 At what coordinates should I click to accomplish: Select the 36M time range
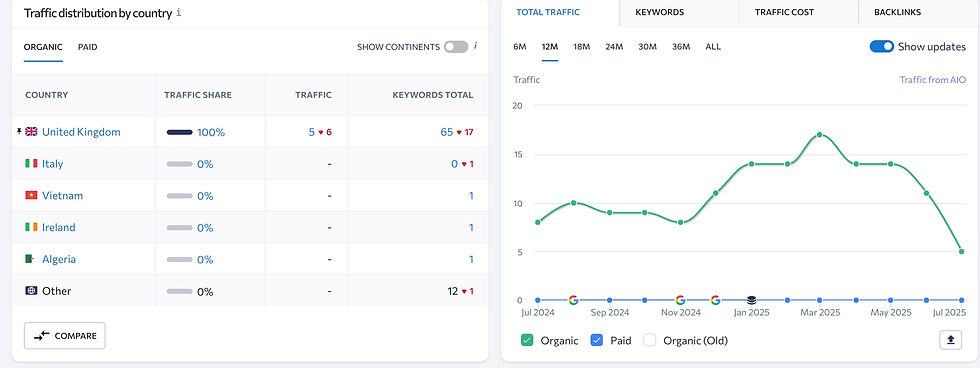pyautogui.click(x=681, y=47)
